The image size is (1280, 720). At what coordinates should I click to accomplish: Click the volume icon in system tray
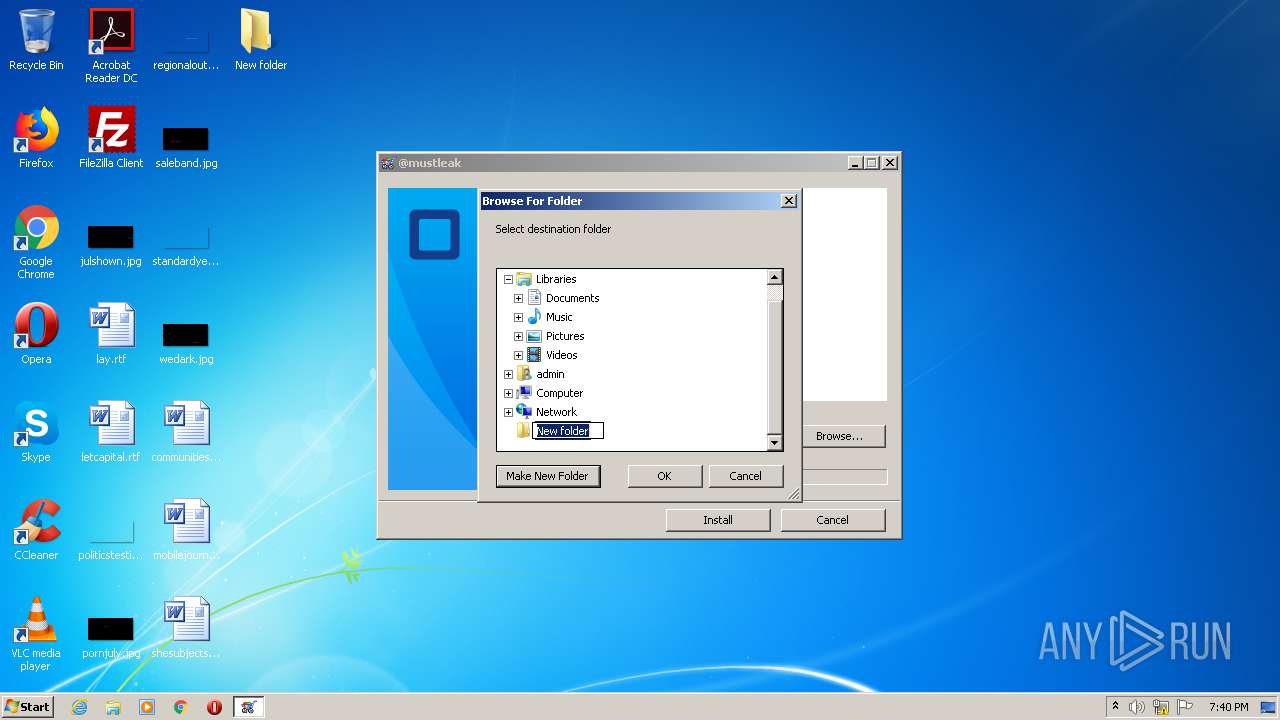click(1137, 707)
